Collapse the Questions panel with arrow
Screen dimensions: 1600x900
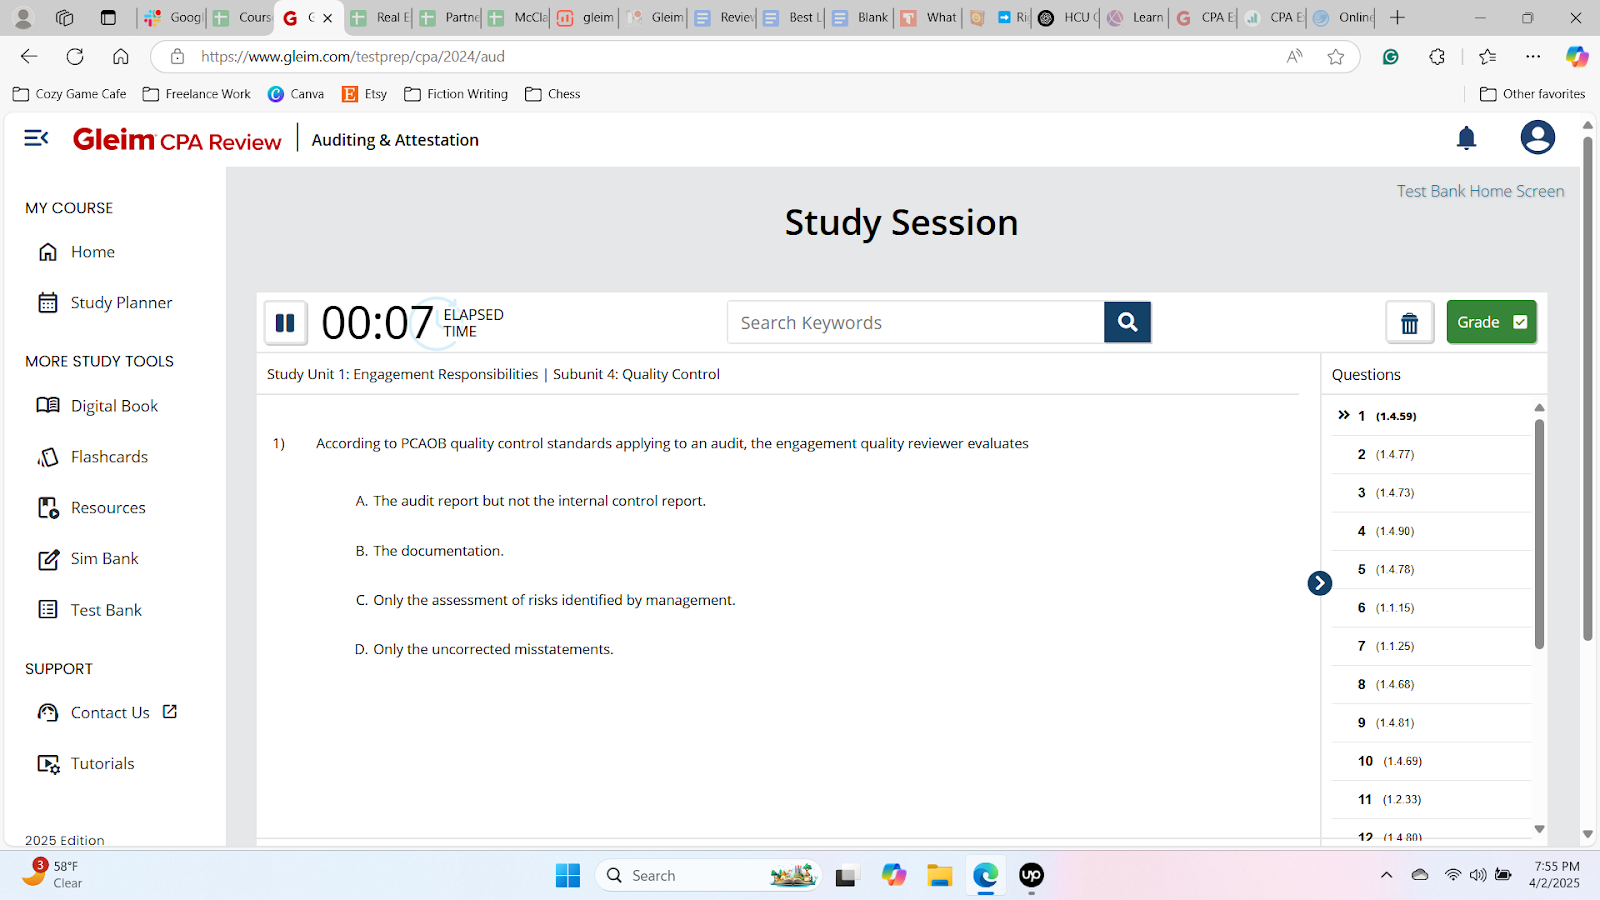coord(1319,583)
